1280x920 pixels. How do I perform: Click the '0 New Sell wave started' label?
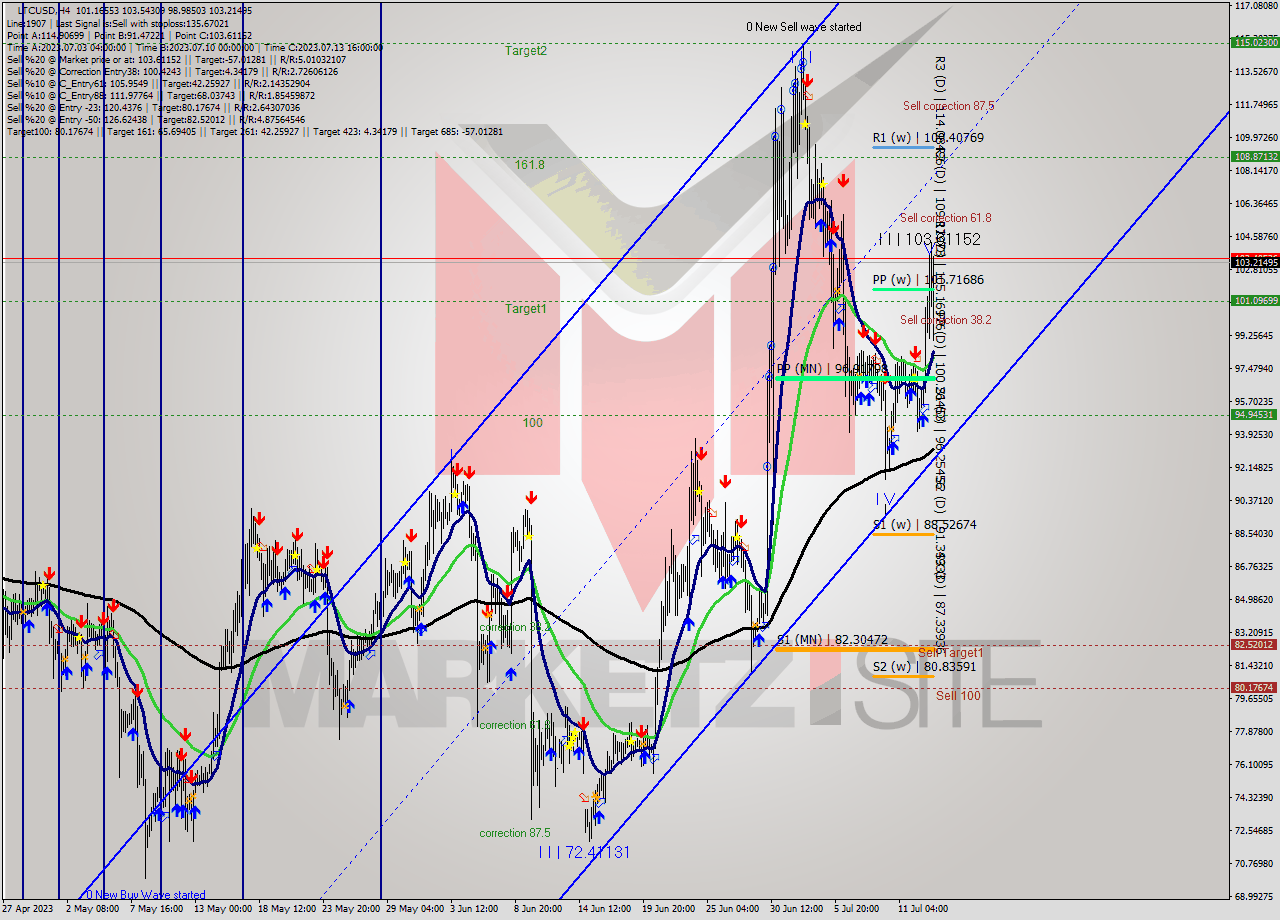[x=803, y=27]
